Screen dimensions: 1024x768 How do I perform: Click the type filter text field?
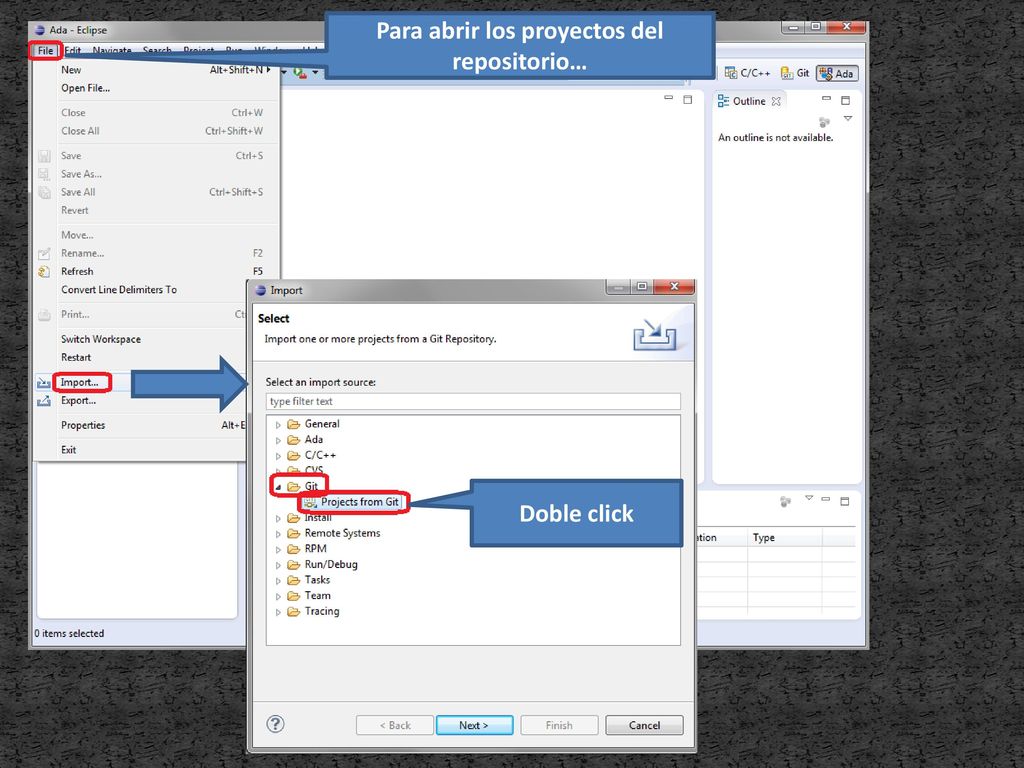473,401
